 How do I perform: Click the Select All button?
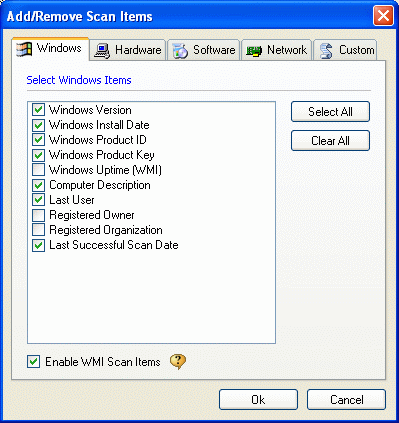[330, 112]
